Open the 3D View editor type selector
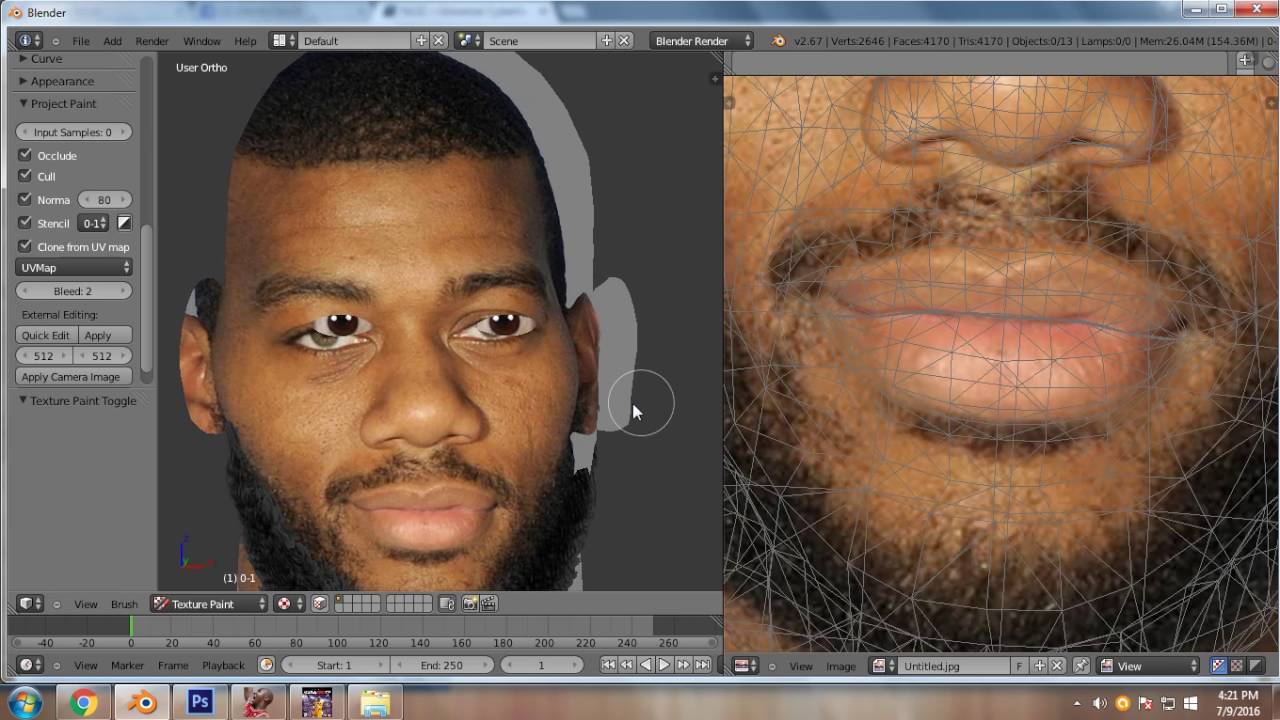 coord(30,604)
